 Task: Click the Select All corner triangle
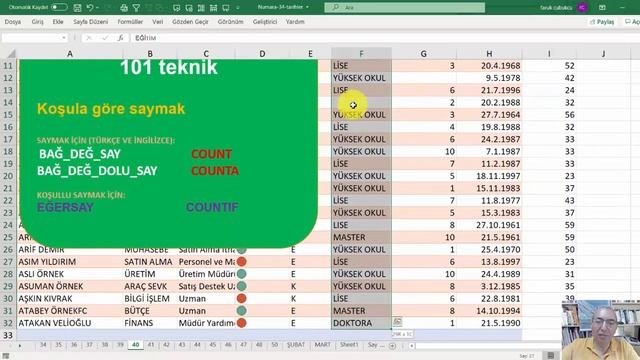click(11, 53)
